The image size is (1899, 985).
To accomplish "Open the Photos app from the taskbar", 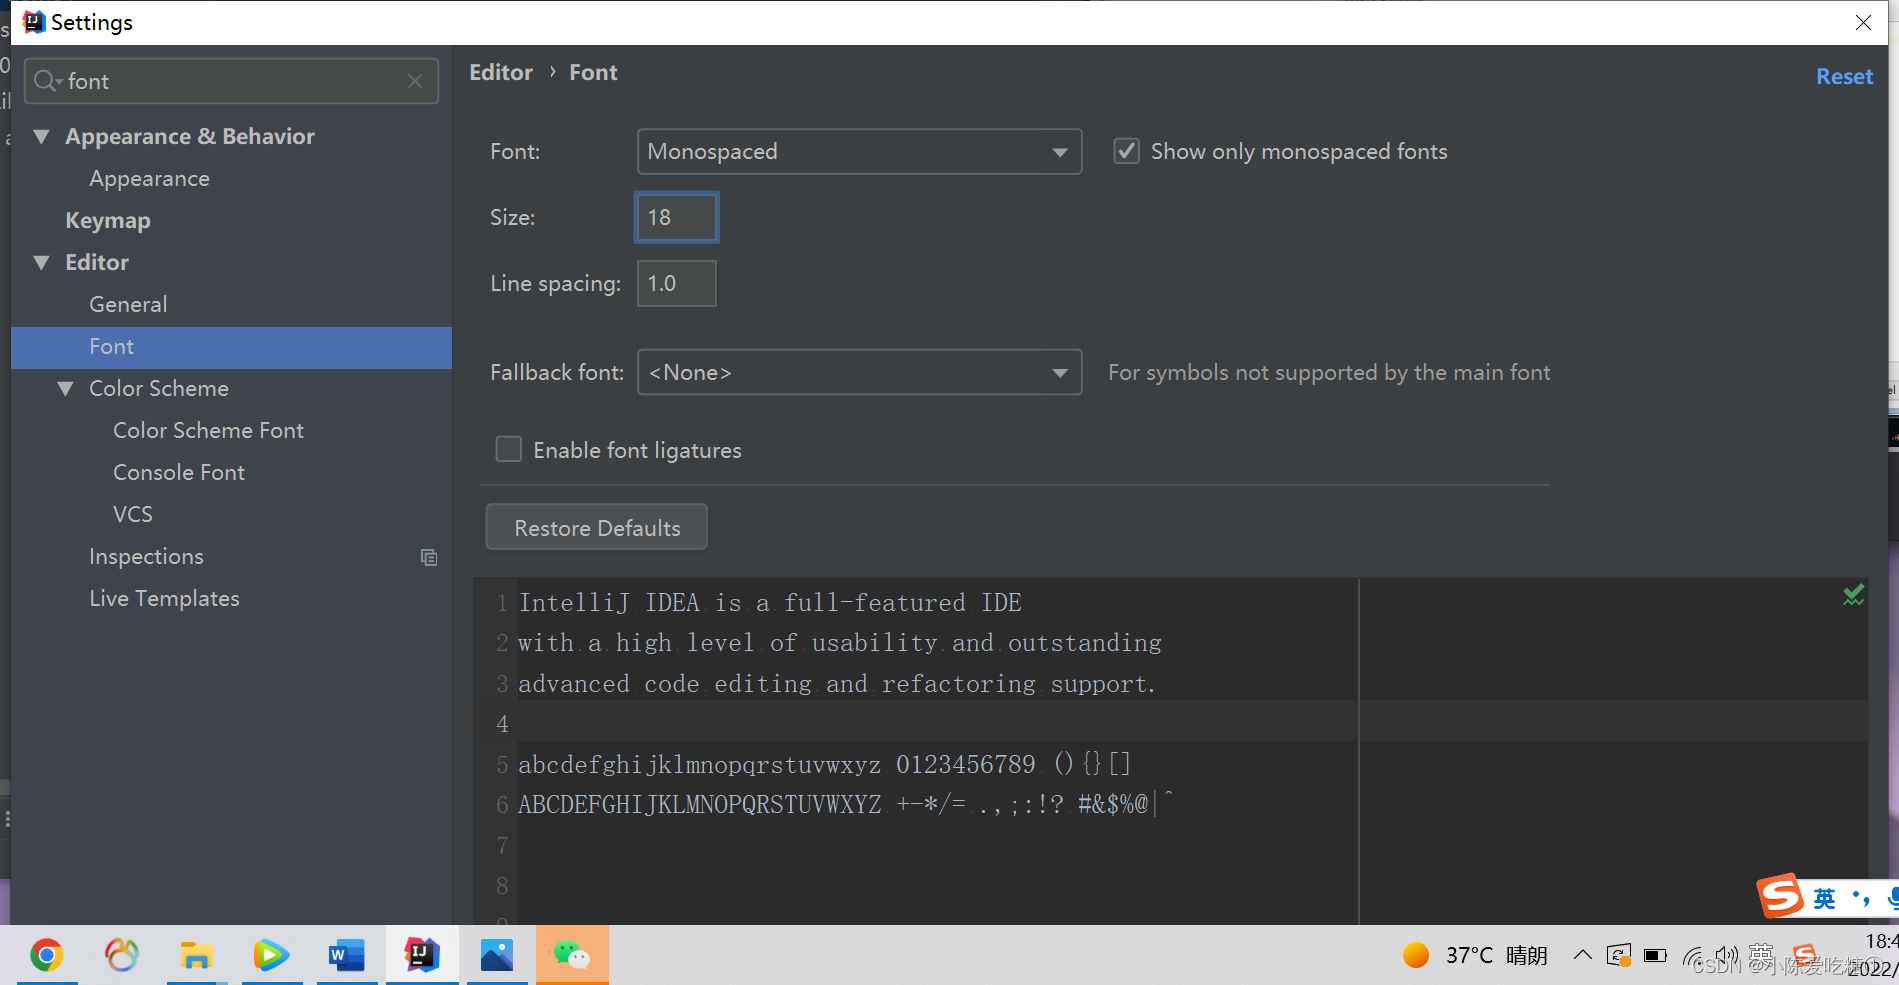I will [497, 955].
